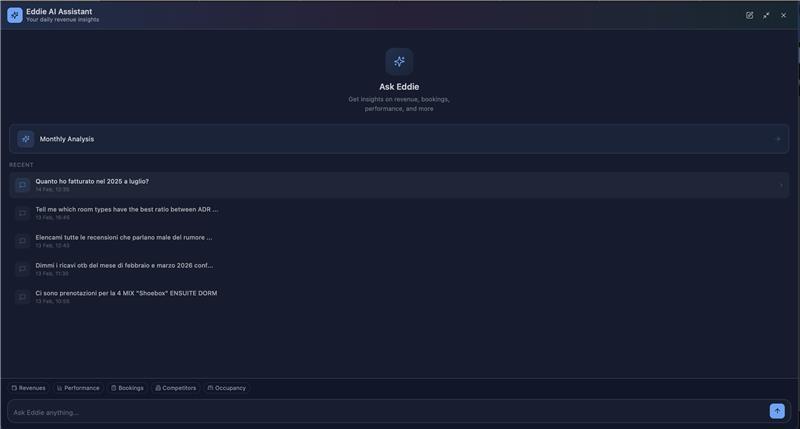Open 'Elencami tutte le recensioni' conversation
800x429 pixels.
(x=123, y=238)
